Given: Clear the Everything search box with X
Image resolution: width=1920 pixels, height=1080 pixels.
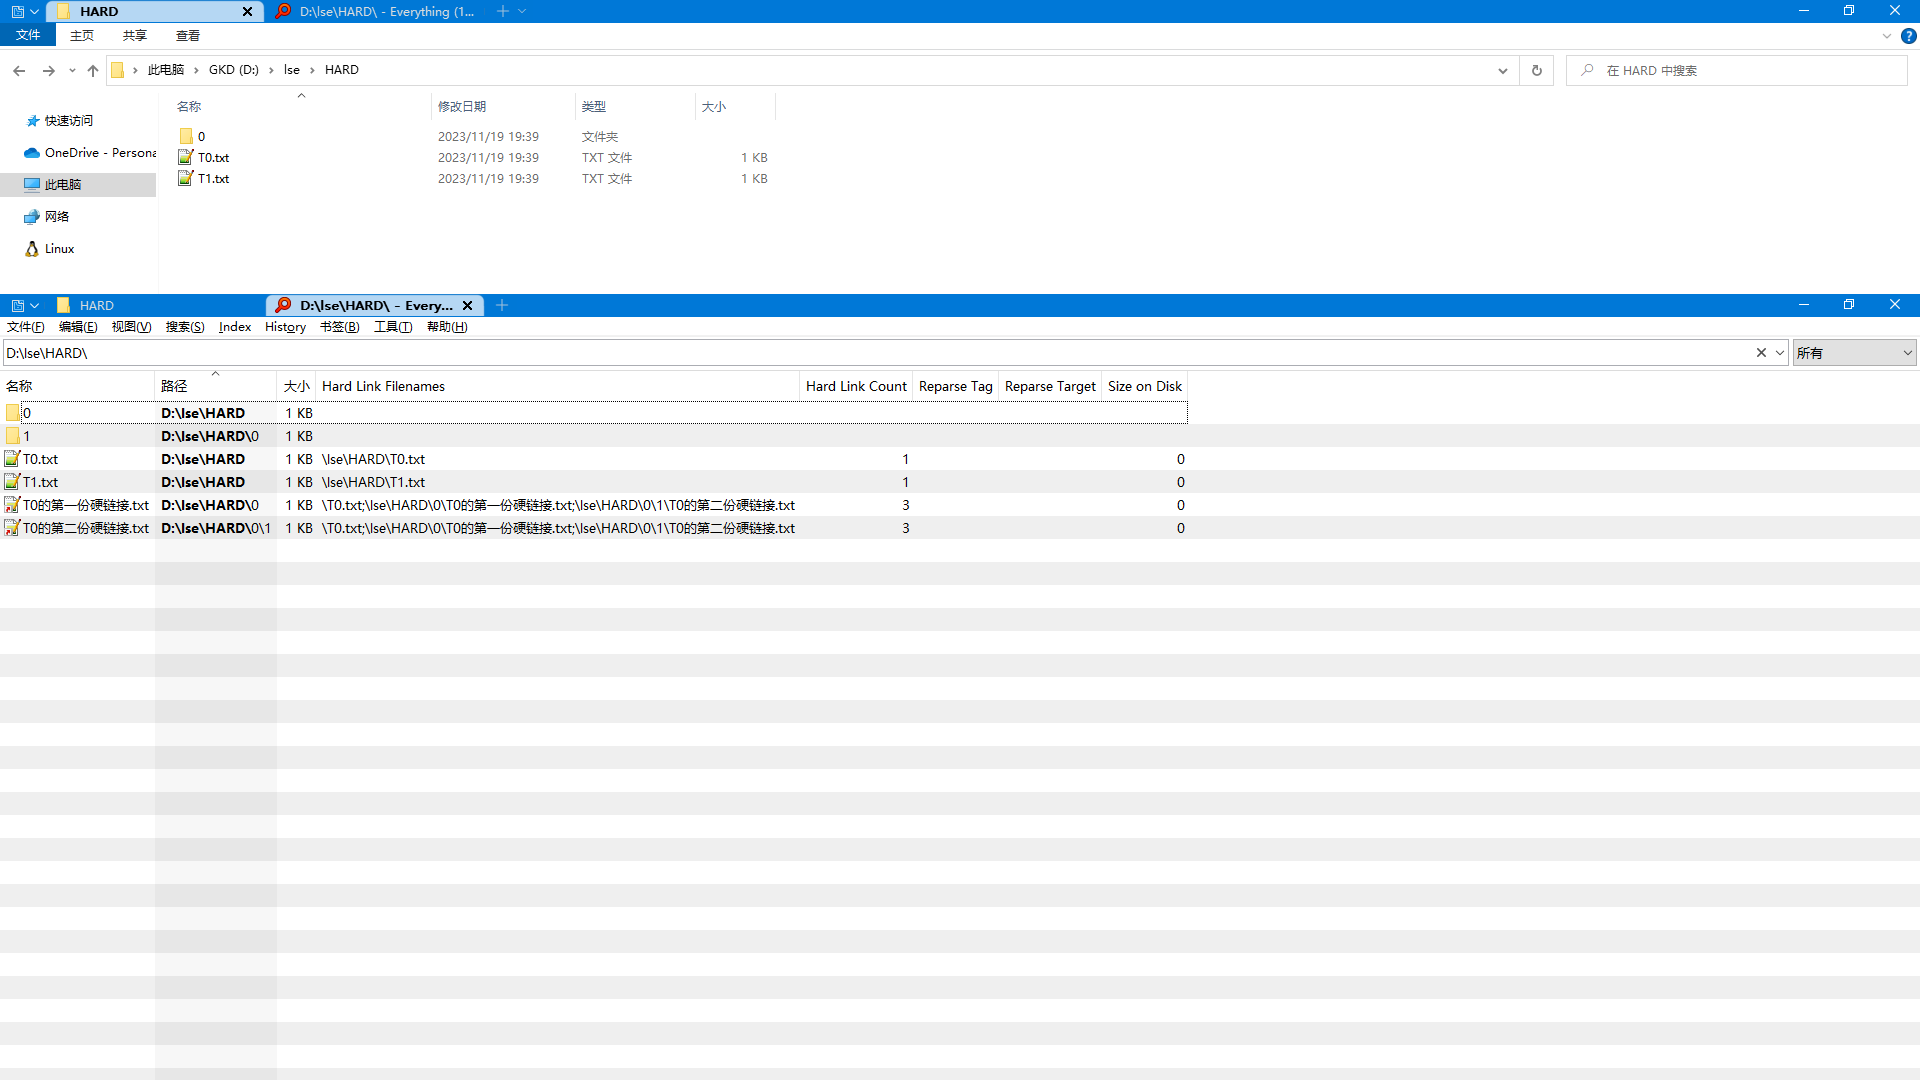Looking at the screenshot, I should (1761, 353).
